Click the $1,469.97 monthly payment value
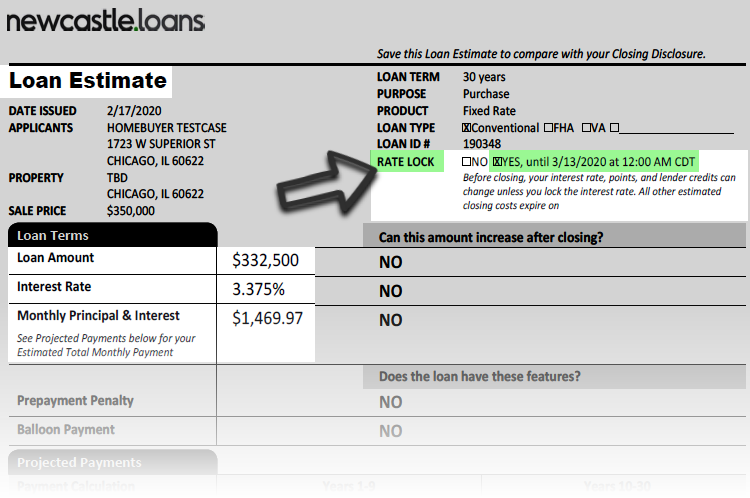The width and height of the screenshot is (750, 498). (267, 318)
